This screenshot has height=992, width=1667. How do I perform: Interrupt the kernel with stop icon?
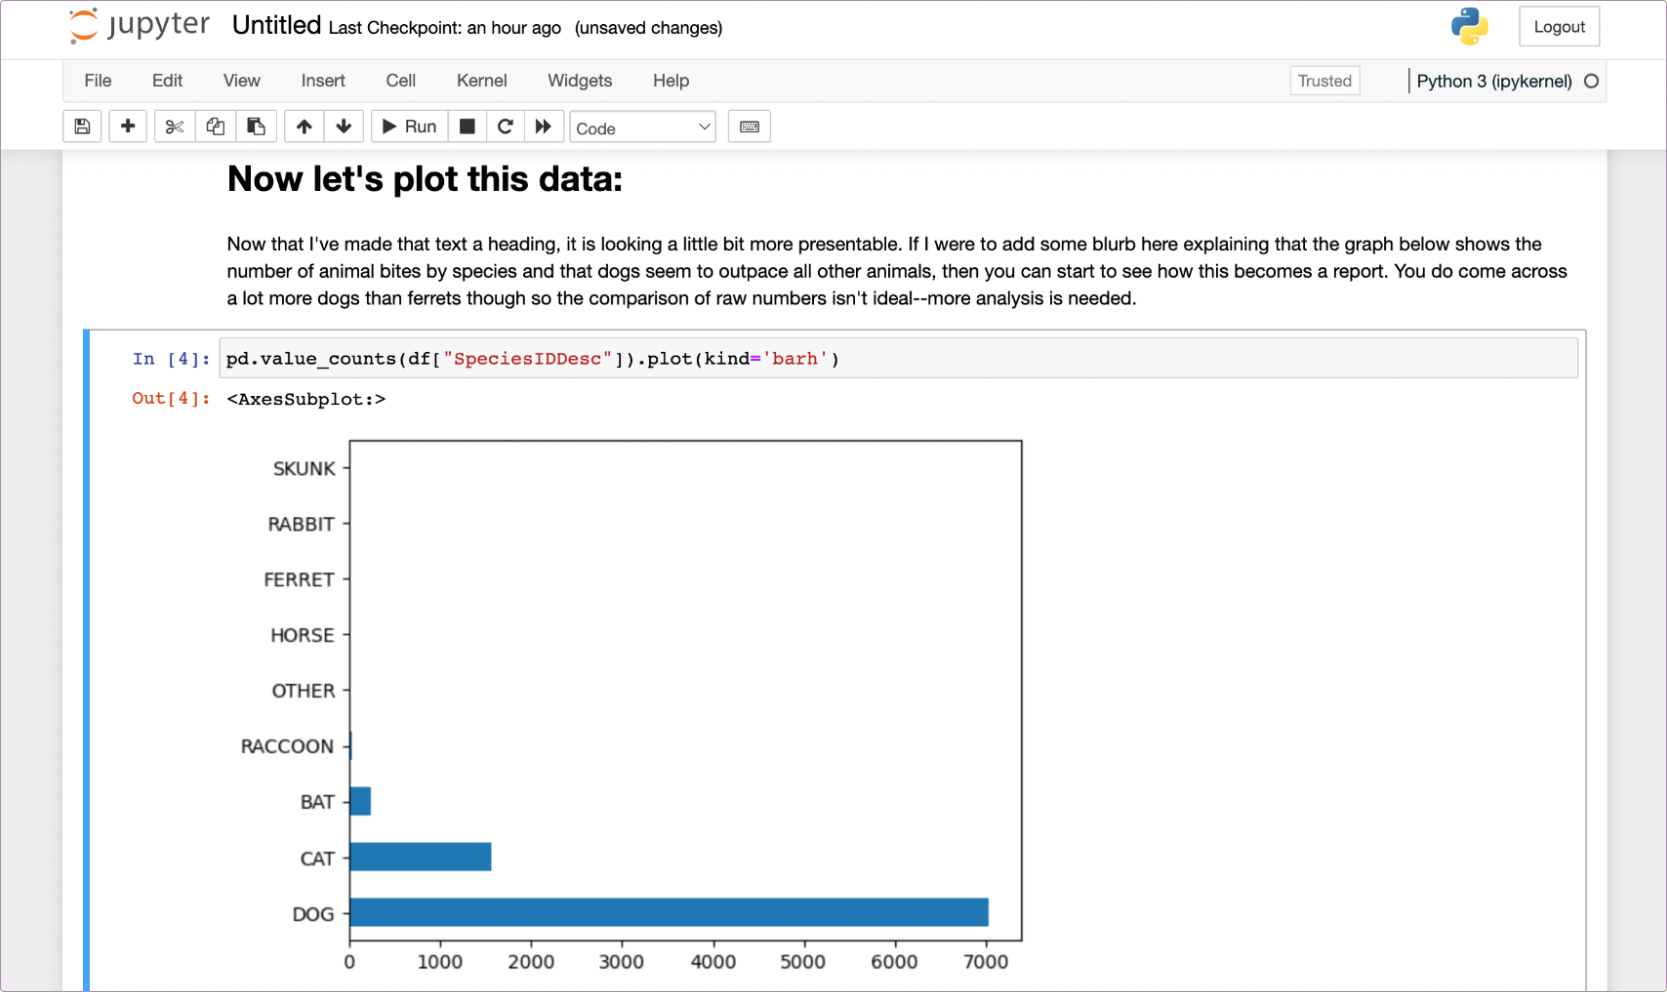[x=467, y=127]
